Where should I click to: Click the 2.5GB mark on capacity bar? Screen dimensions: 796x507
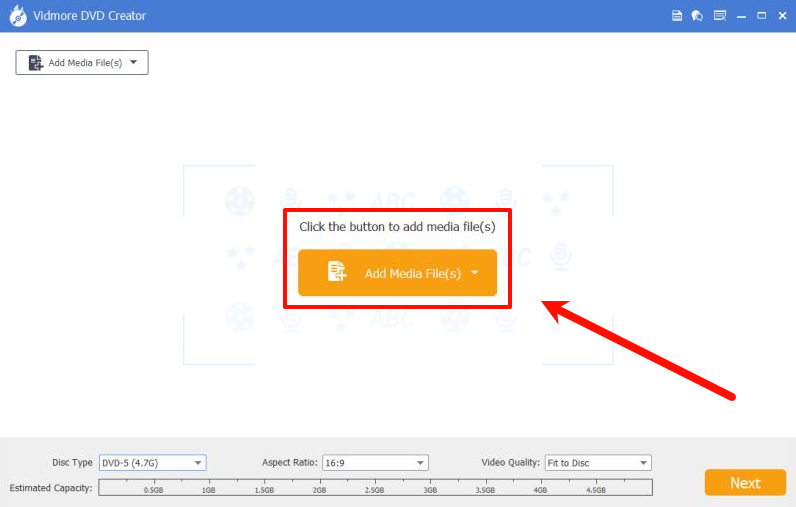[375, 490]
